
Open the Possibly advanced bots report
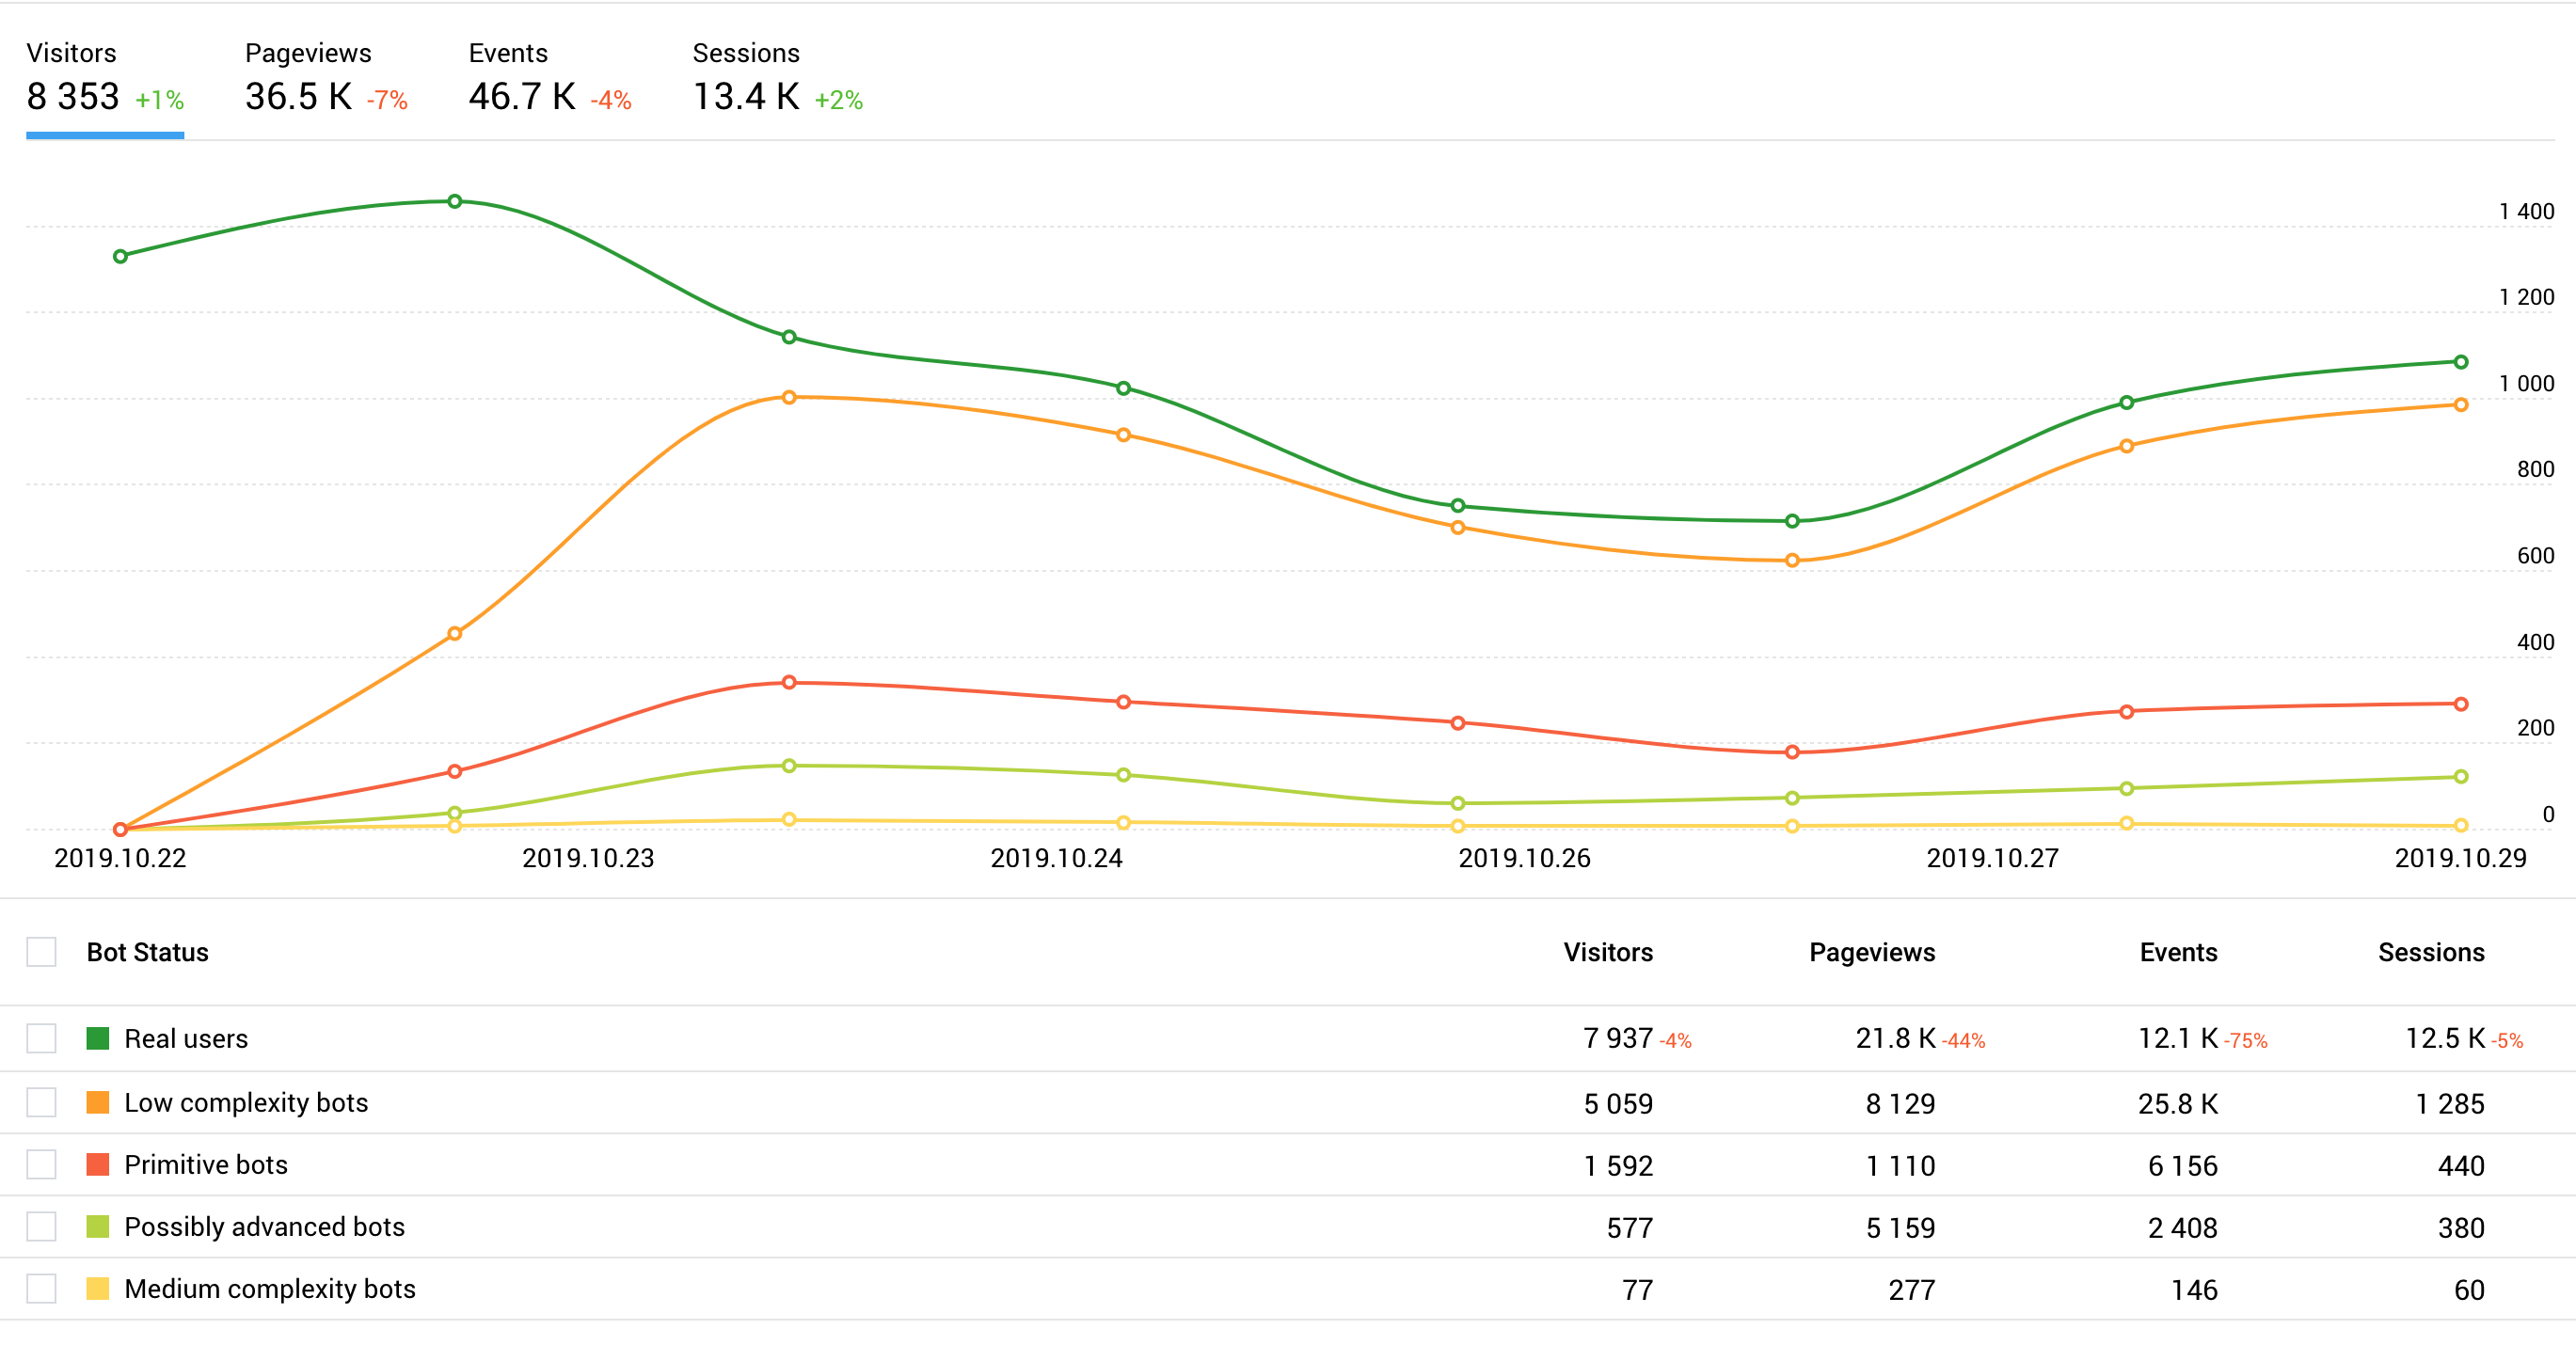coord(264,1226)
